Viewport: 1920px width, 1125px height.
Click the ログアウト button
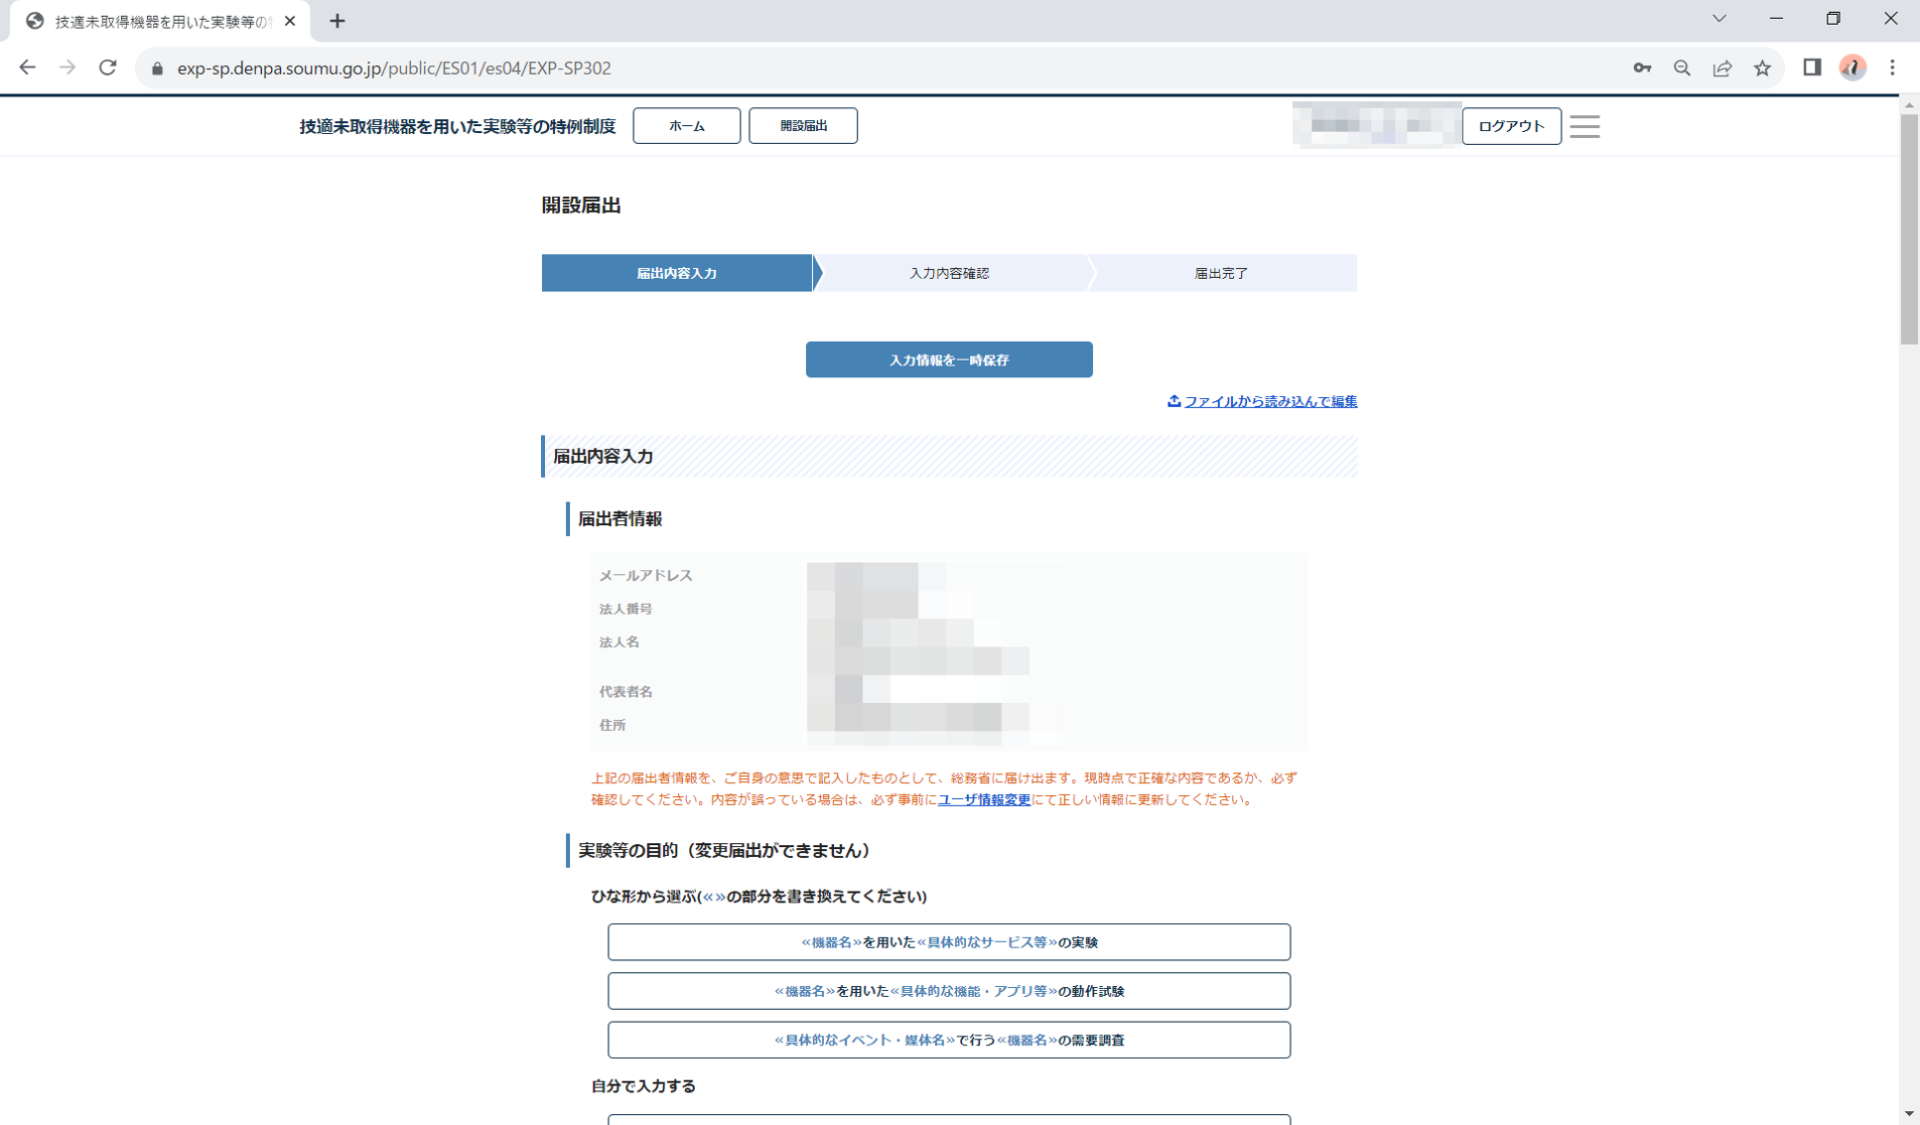[1511, 126]
